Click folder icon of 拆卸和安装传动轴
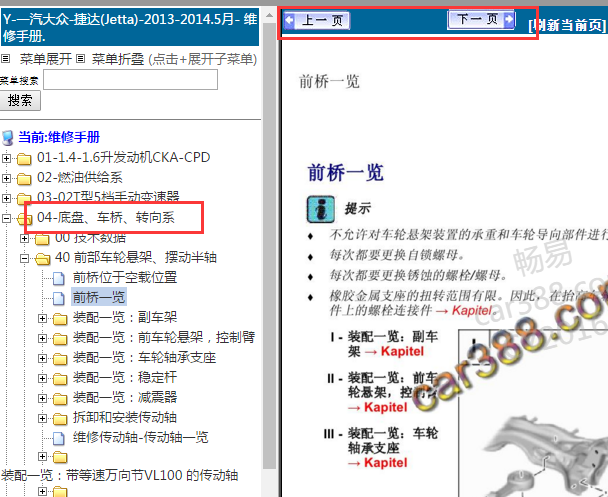This screenshot has height=497, width=608. [60, 418]
